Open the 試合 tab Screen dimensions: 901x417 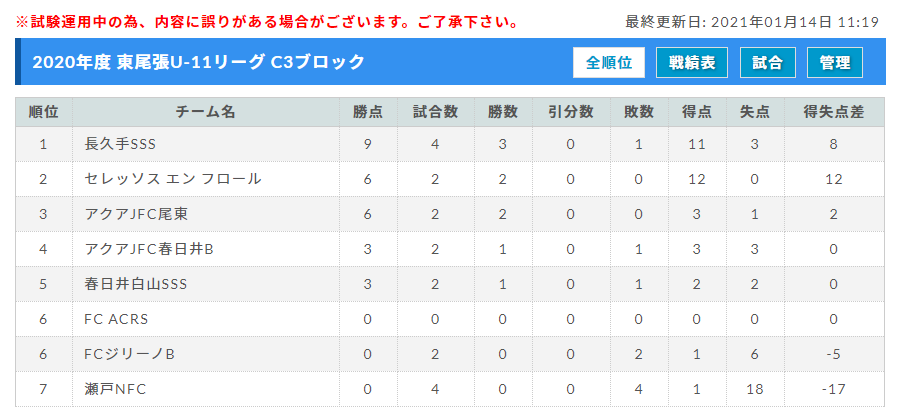tap(767, 63)
